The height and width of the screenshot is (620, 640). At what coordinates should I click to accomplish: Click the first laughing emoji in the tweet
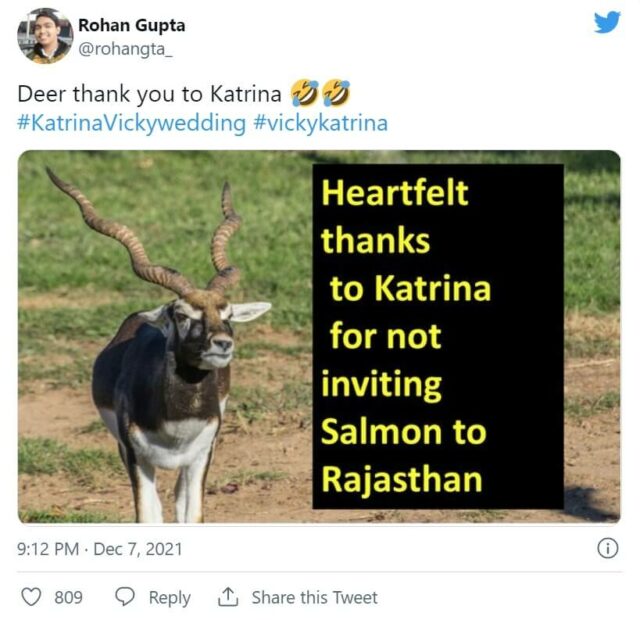(305, 94)
